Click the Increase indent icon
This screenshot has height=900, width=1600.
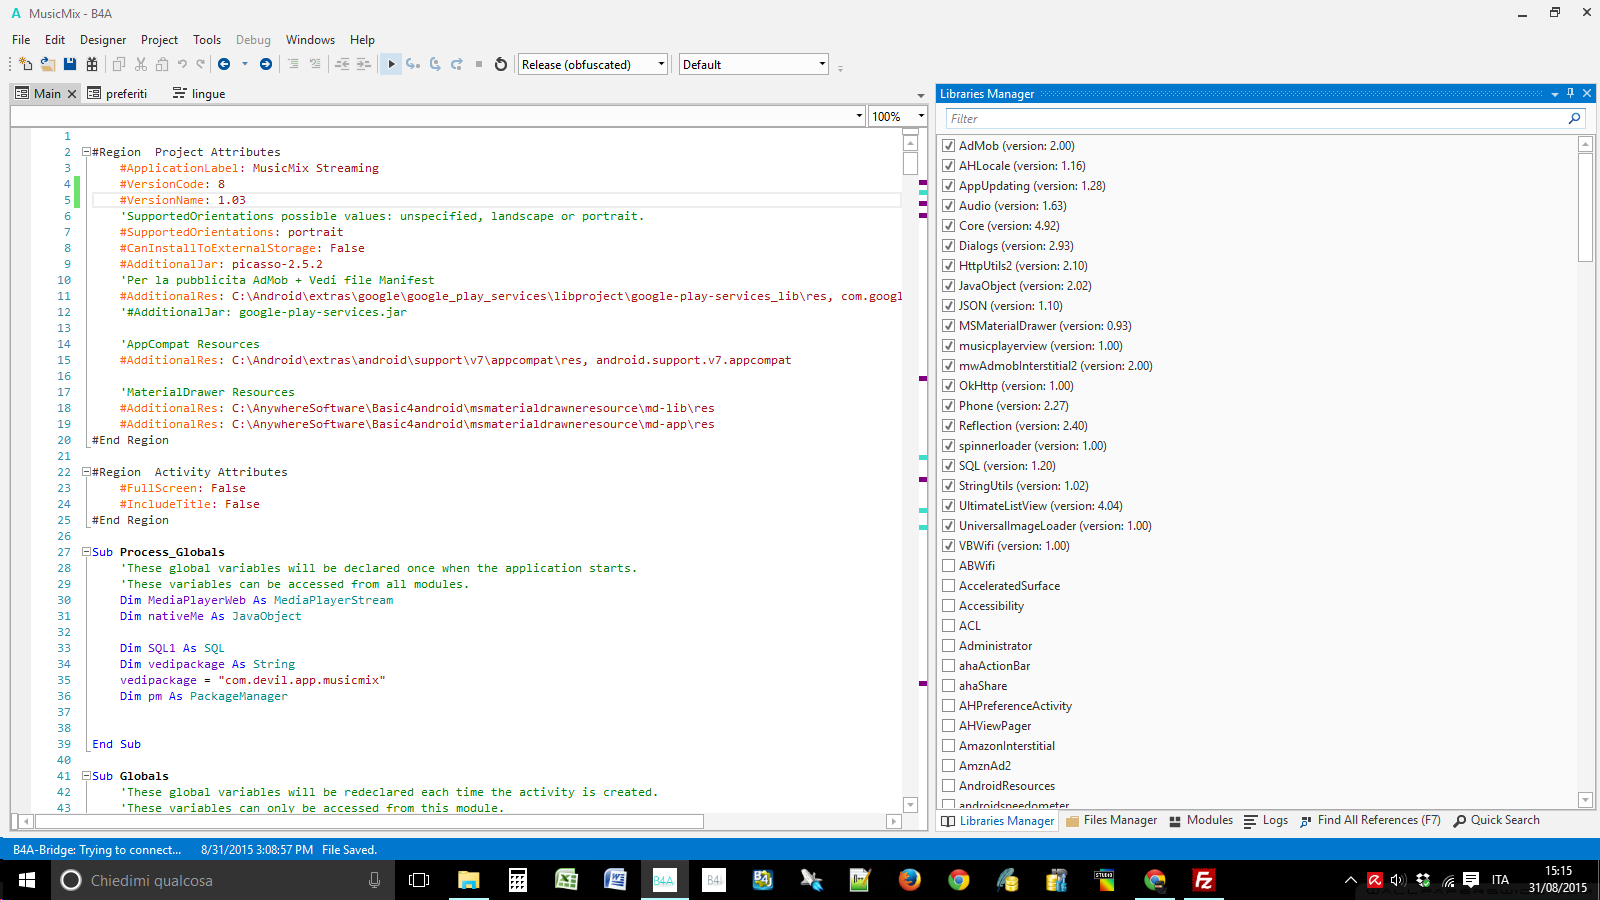pos(363,64)
